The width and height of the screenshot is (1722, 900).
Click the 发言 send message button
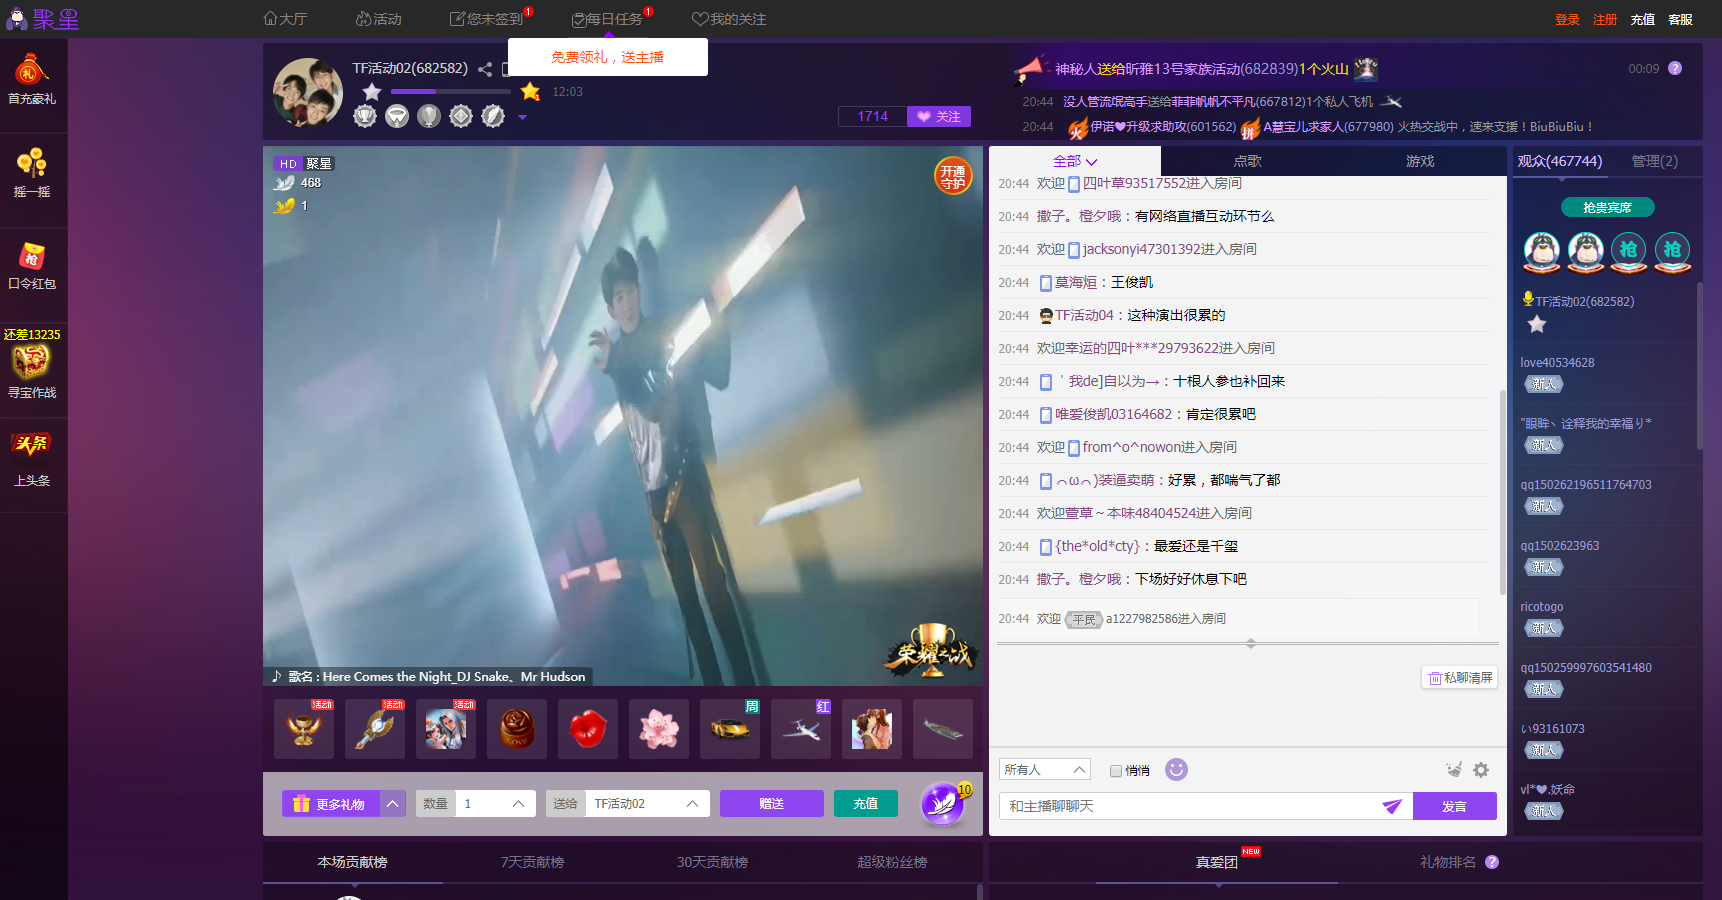[x=1454, y=806]
